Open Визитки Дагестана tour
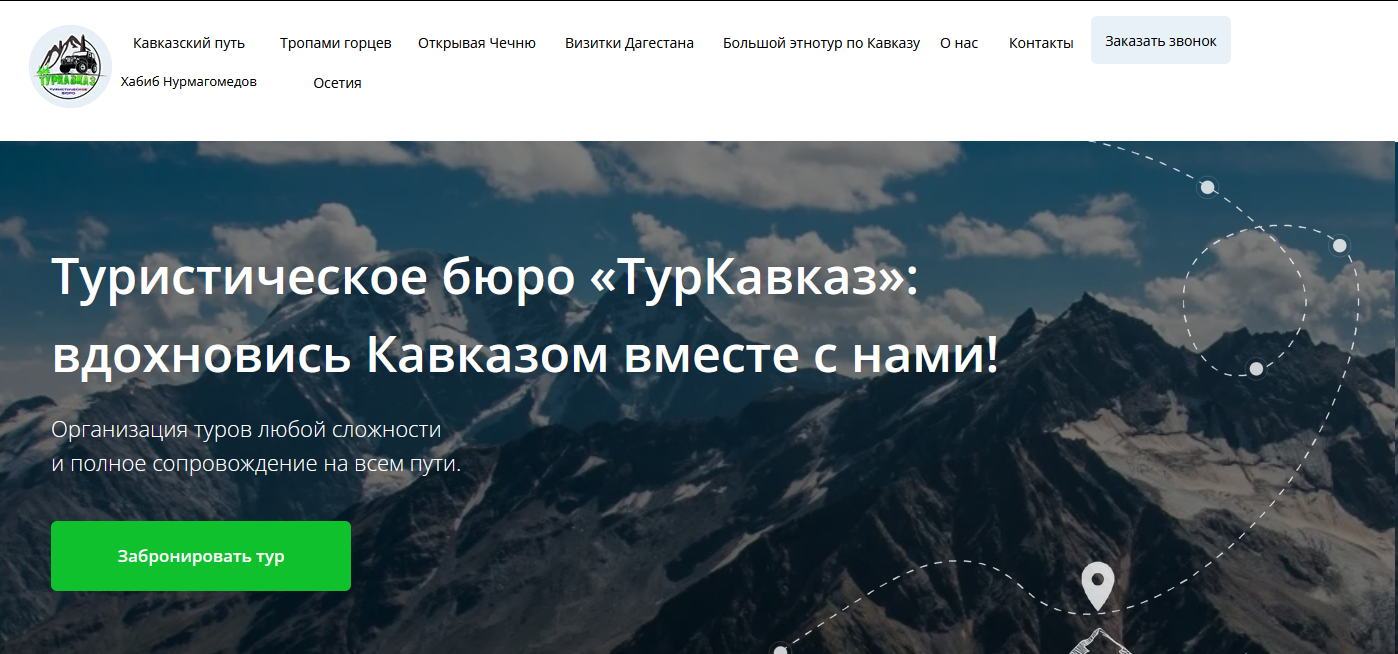The width and height of the screenshot is (1398, 654). (x=629, y=43)
